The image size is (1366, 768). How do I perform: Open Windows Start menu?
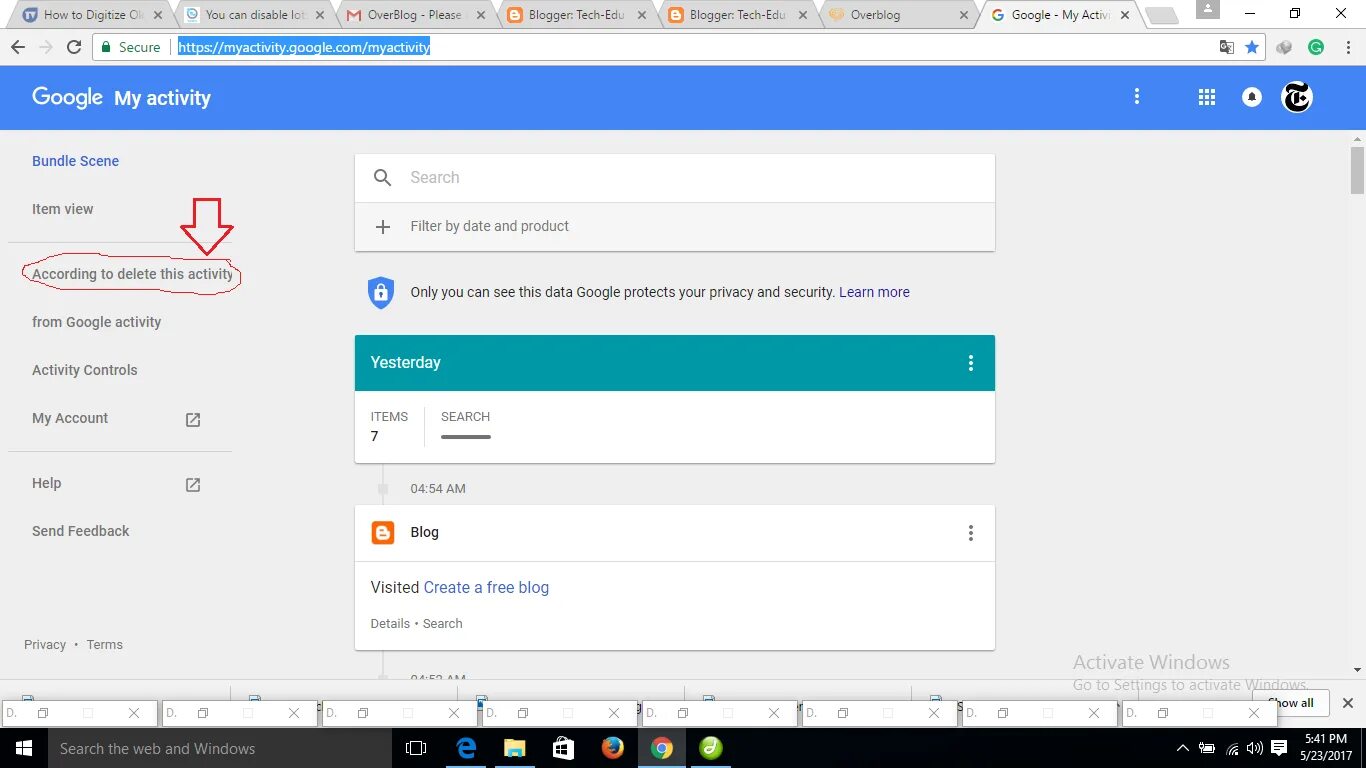(x=23, y=748)
